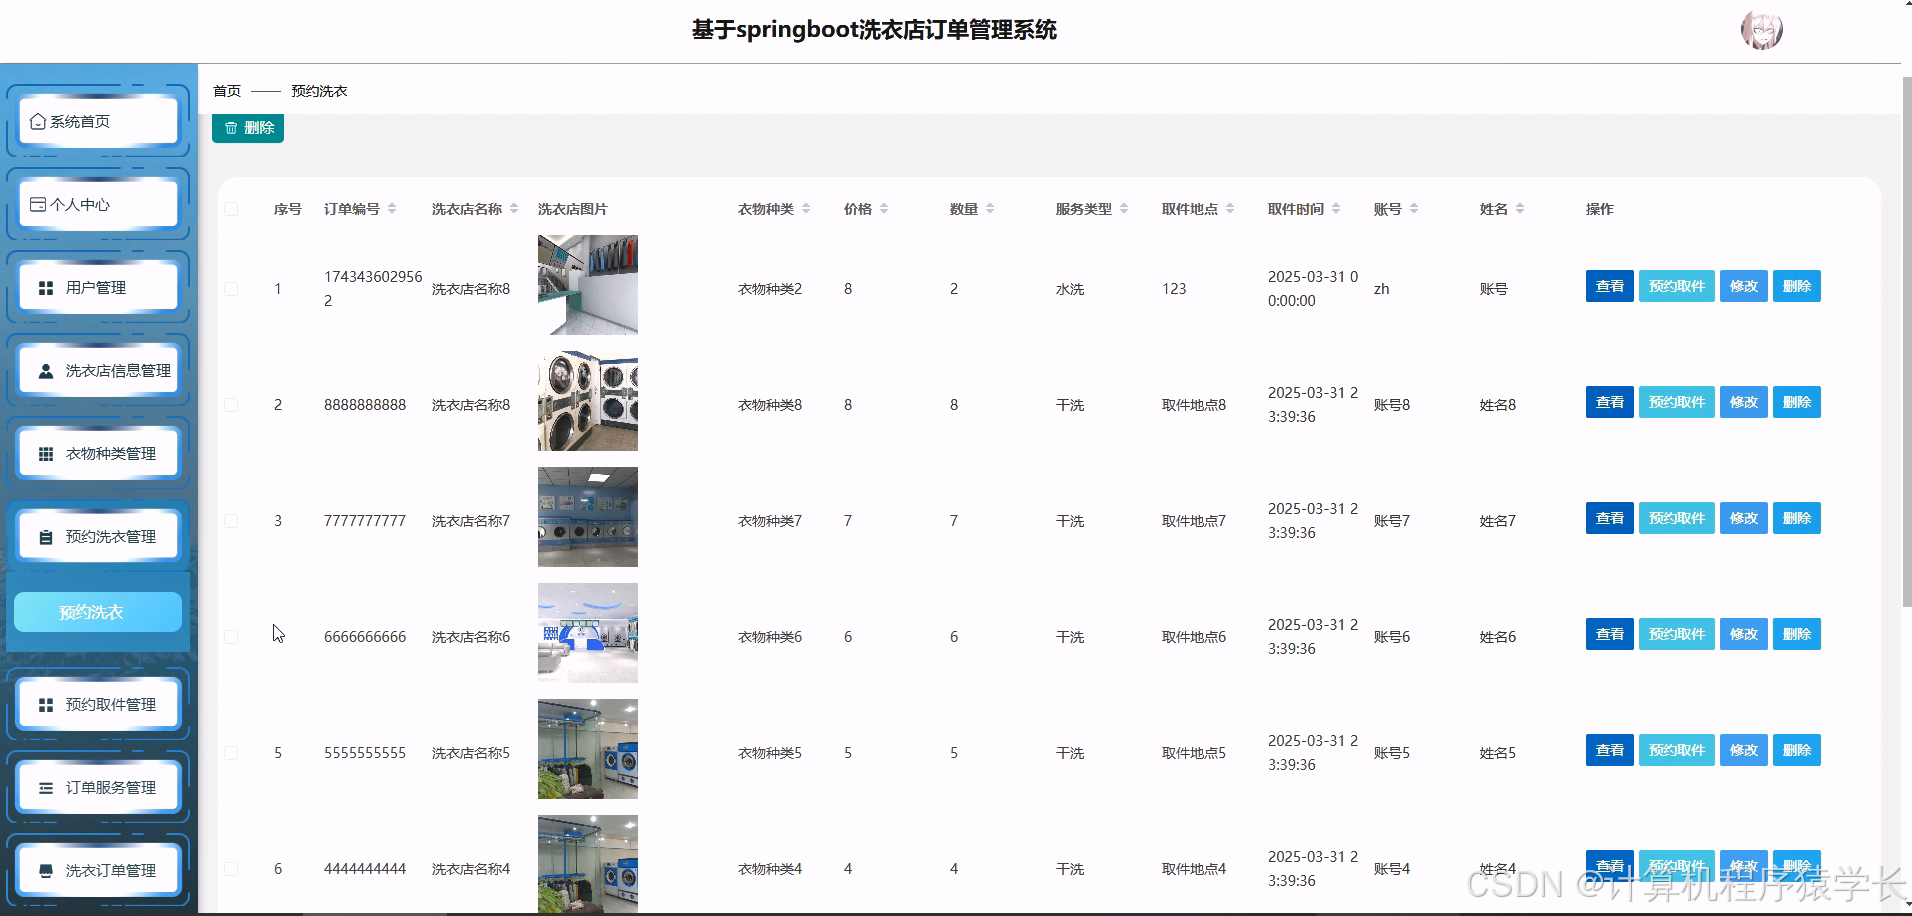The width and height of the screenshot is (1912, 916).
Task: Click the icon beside 洗衣订单管理
Action: (46, 871)
